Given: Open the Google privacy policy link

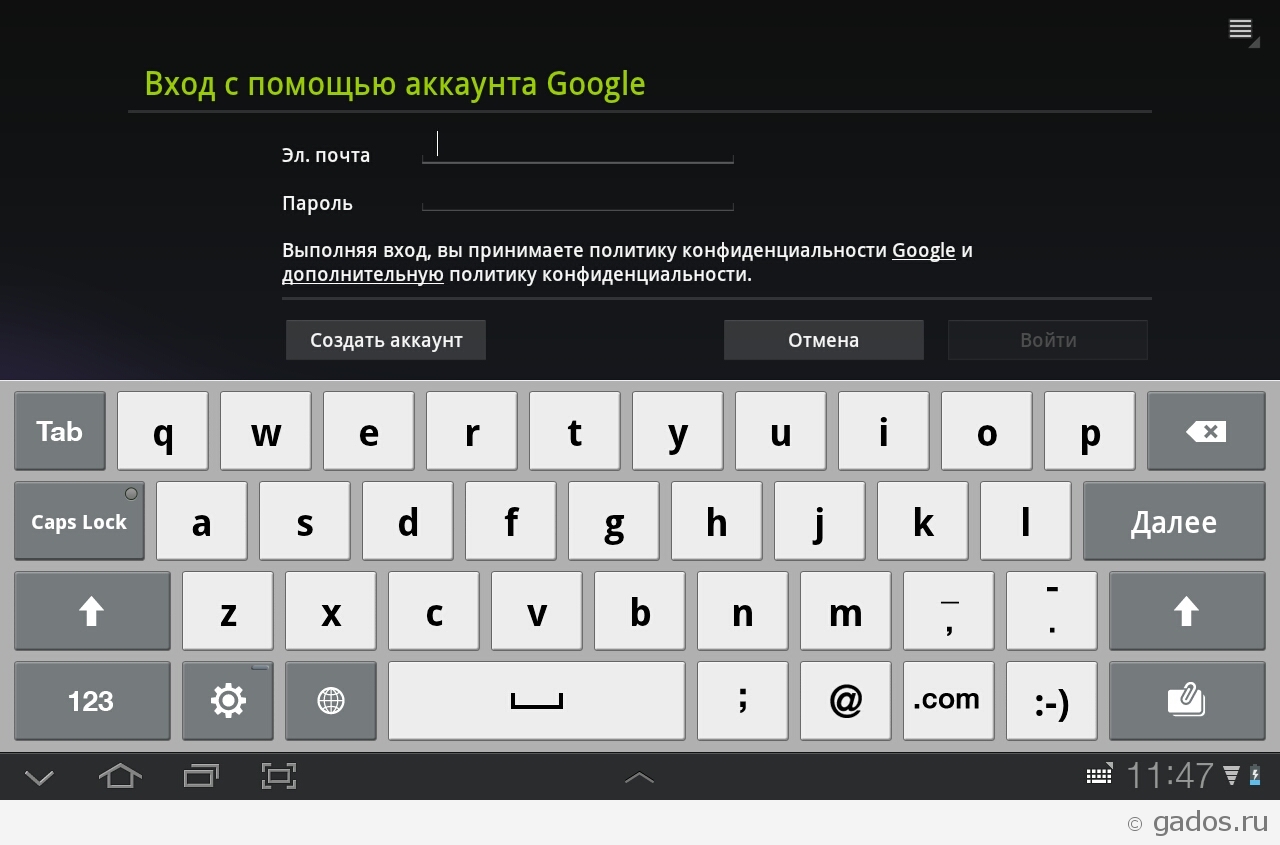Looking at the screenshot, I should 924,250.
